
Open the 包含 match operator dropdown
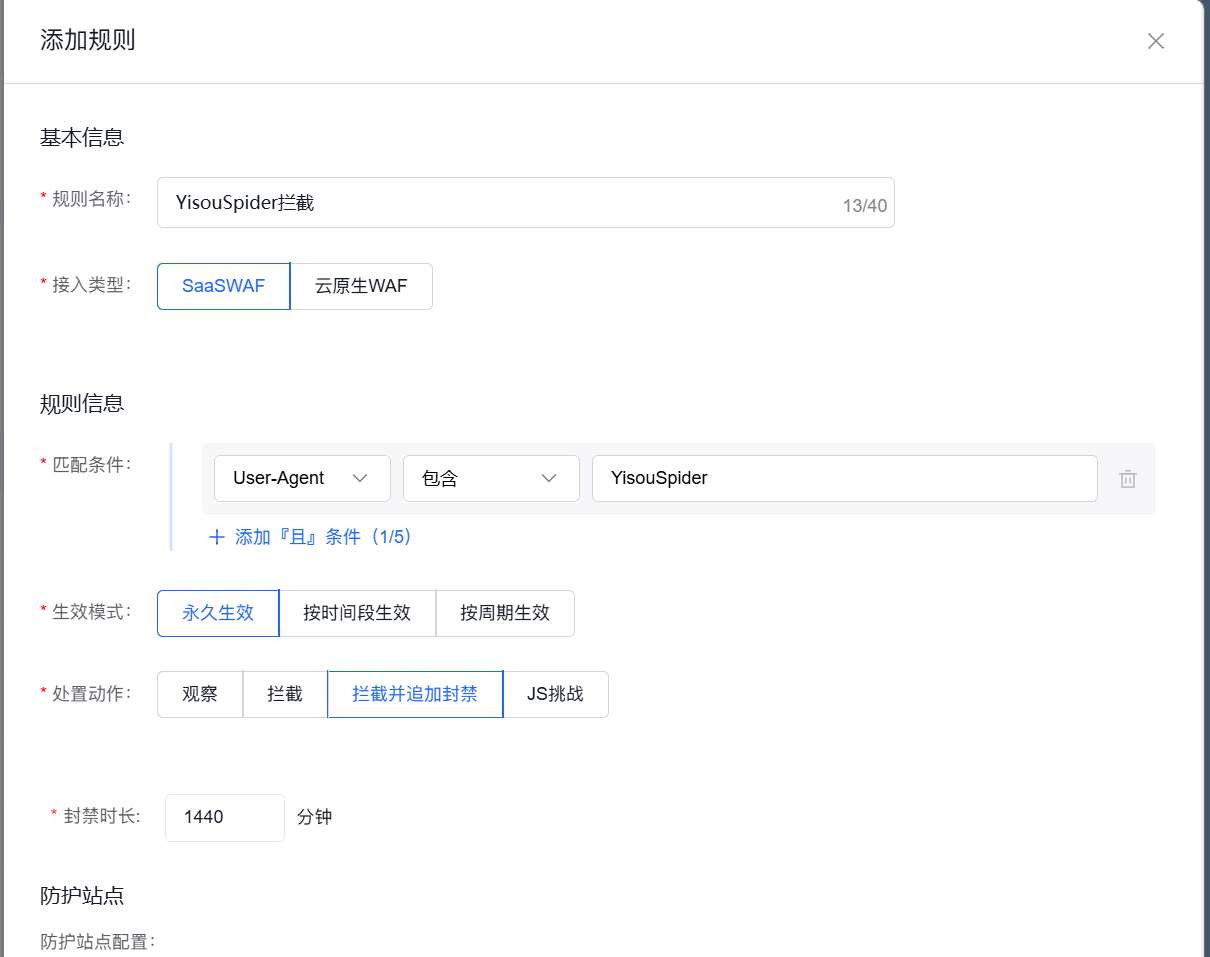(490, 478)
